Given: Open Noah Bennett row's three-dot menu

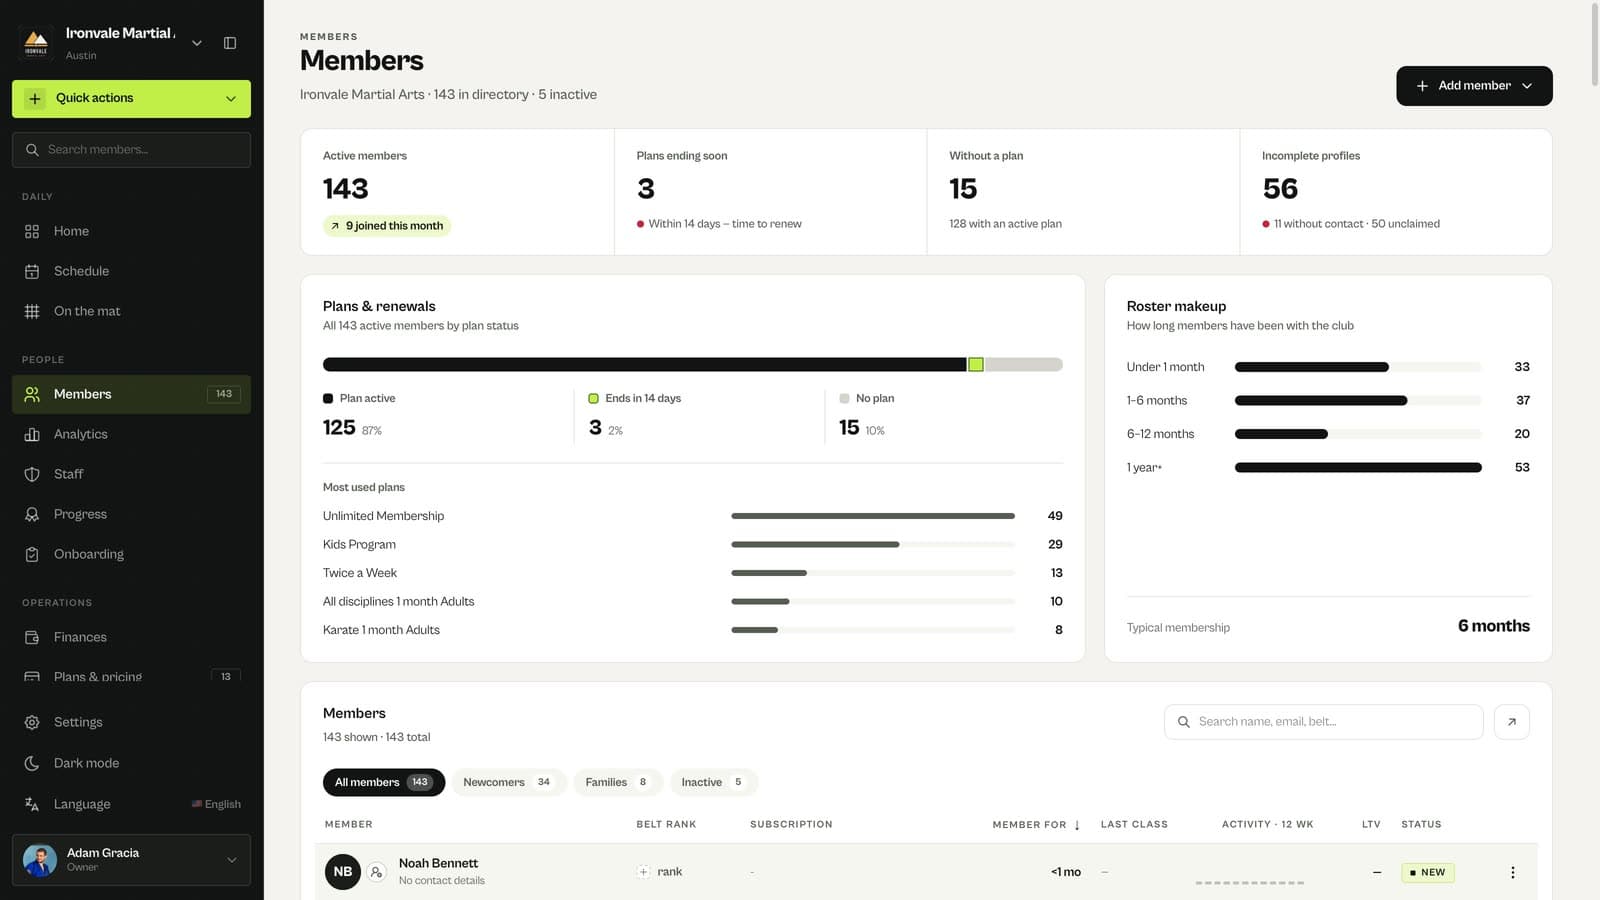Looking at the screenshot, I should point(1512,872).
